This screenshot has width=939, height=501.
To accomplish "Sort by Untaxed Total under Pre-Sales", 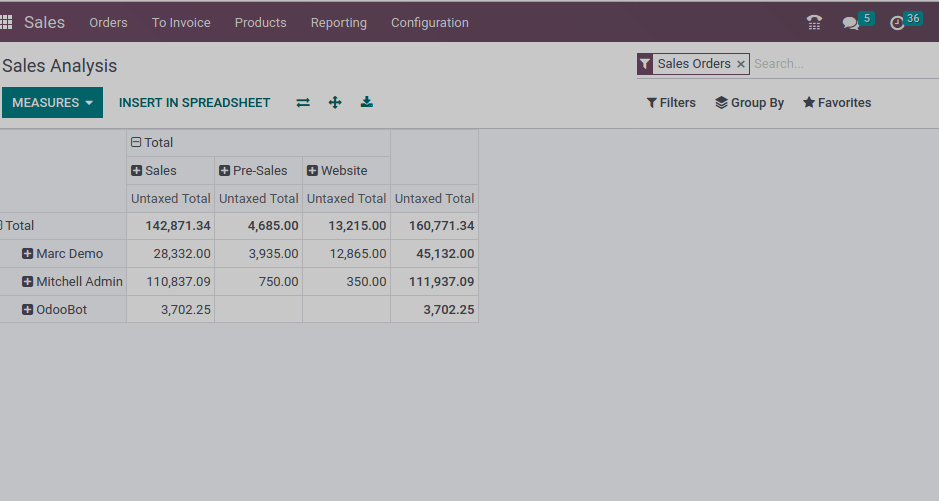I will coord(258,198).
